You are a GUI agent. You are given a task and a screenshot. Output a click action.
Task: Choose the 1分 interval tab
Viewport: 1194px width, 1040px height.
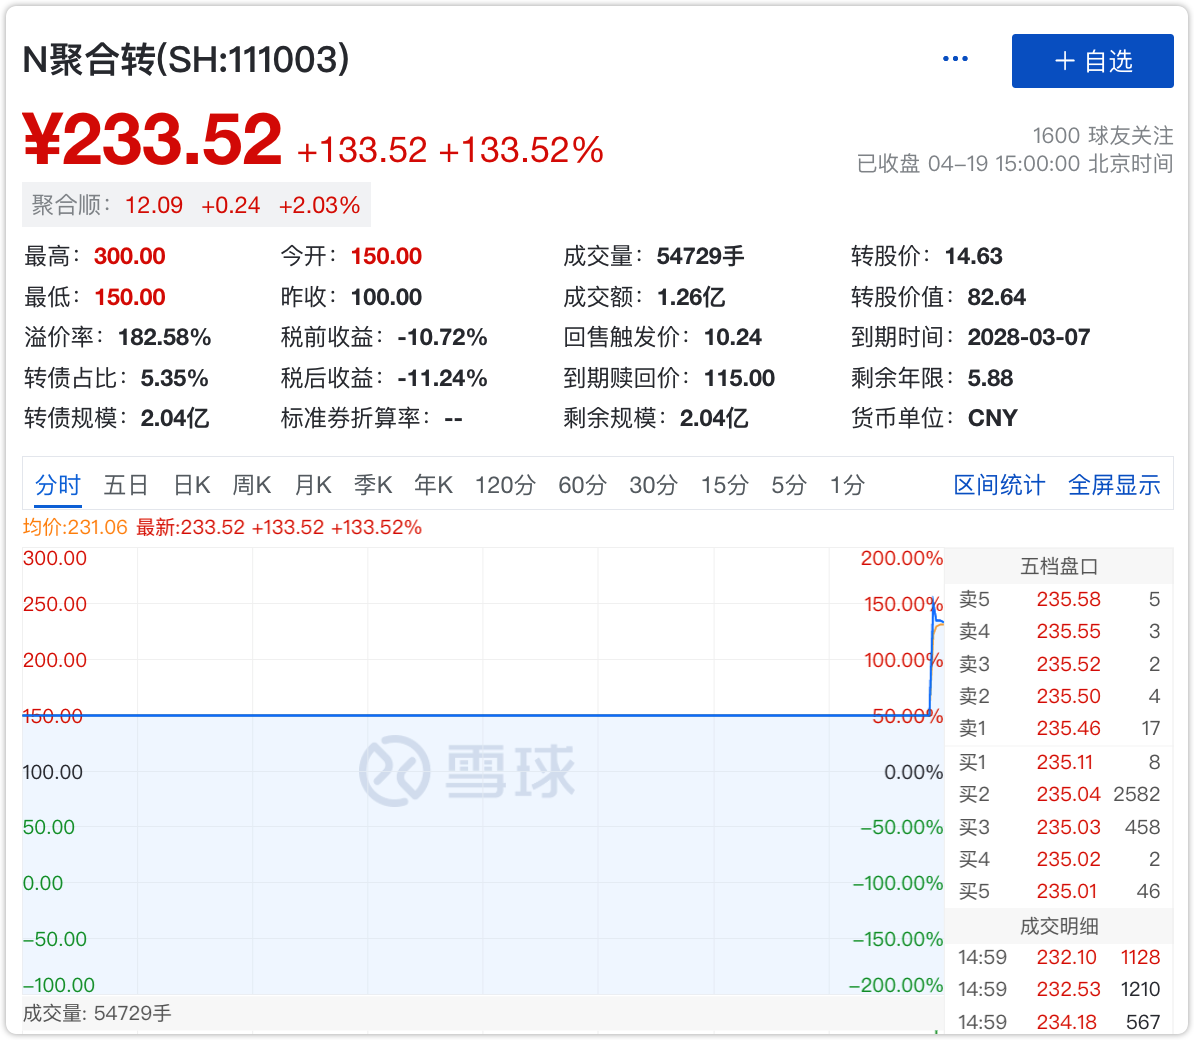[846, 486]
